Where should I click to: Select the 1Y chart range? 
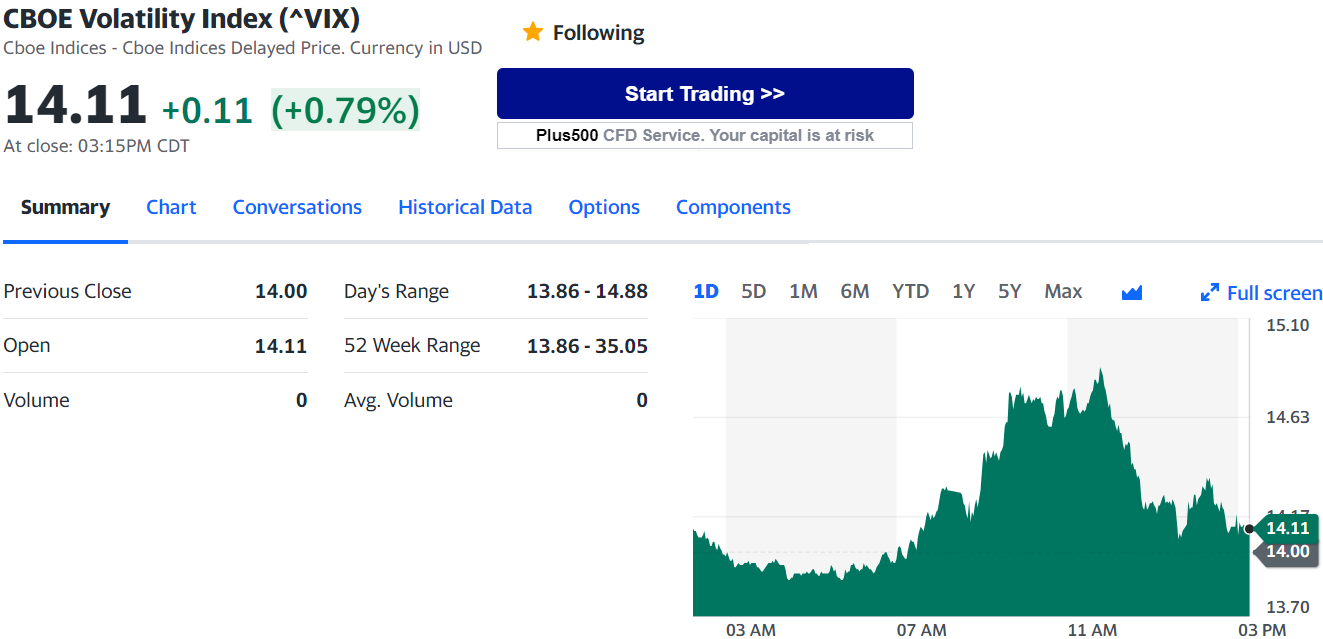[x=963, y=291]
